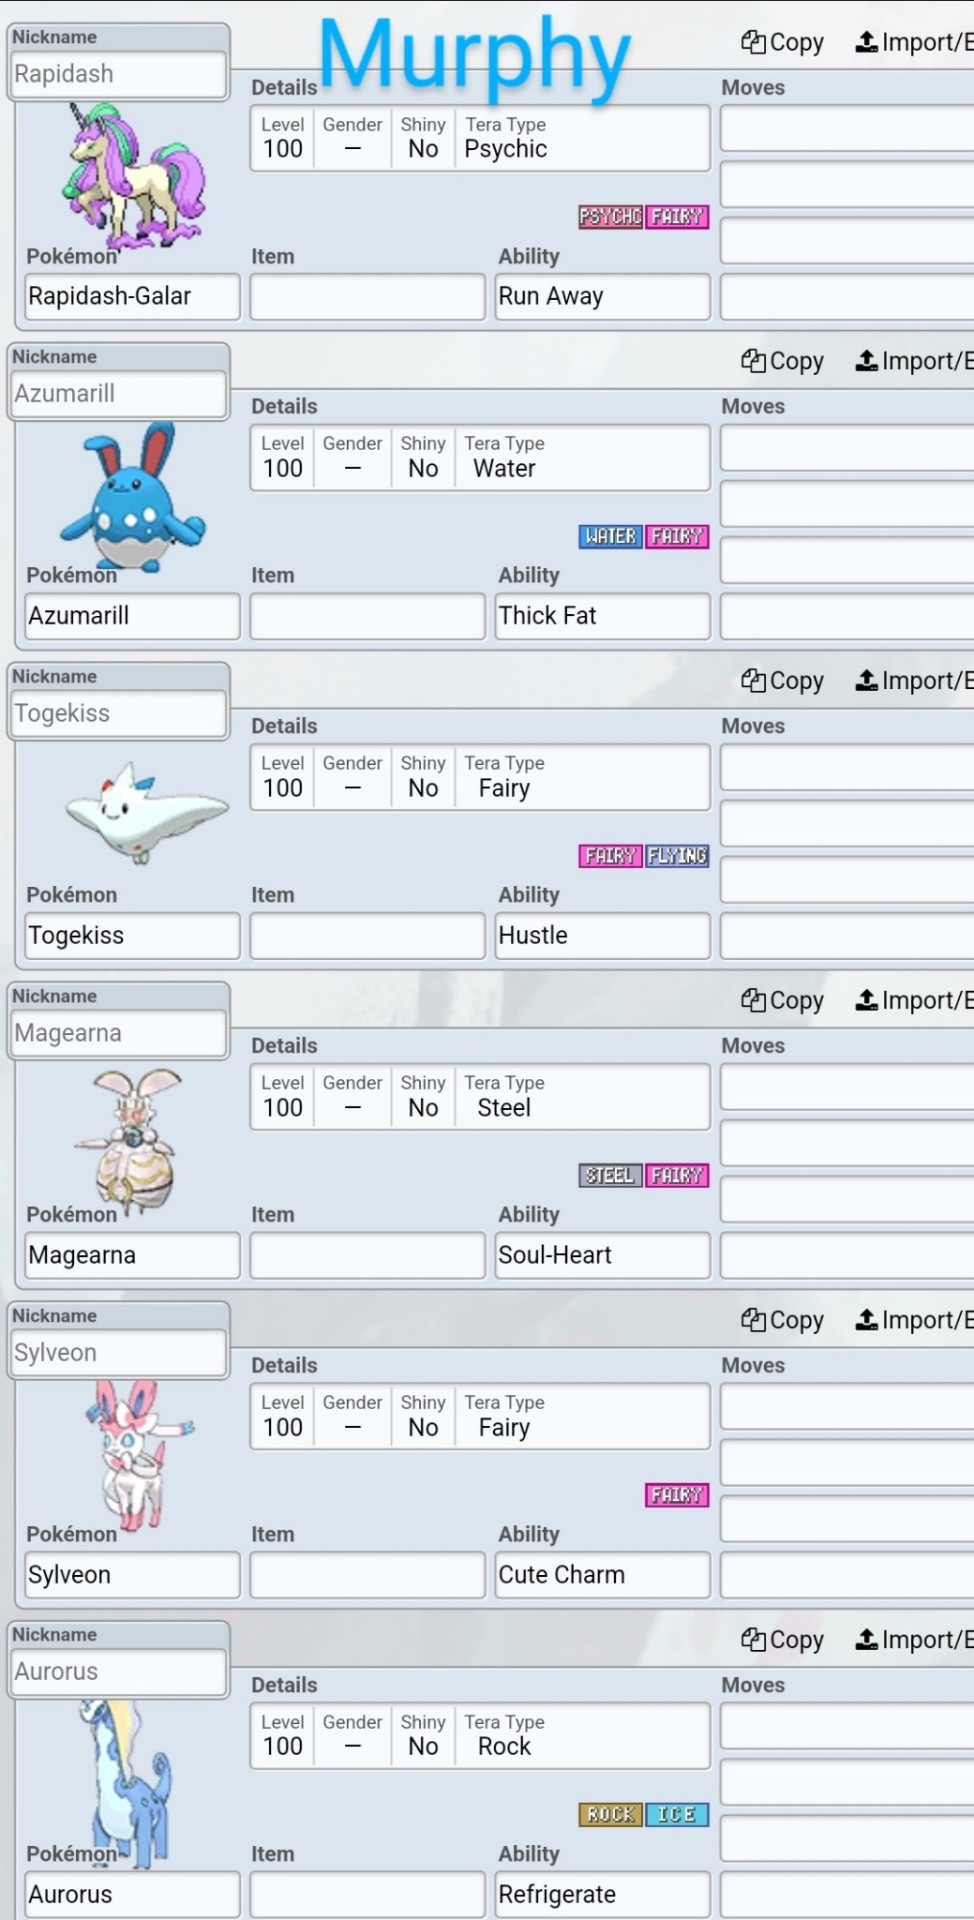Change the Pokémon species from Sylveon
Image resolution: width=974 pixels, height=1920 pixels.
point(132,1575)
